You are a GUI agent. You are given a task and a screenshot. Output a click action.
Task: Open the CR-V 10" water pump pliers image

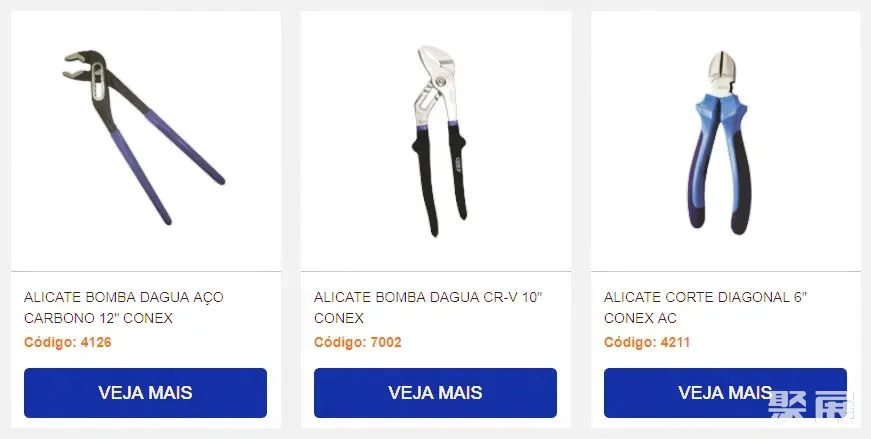coord(438,141)
